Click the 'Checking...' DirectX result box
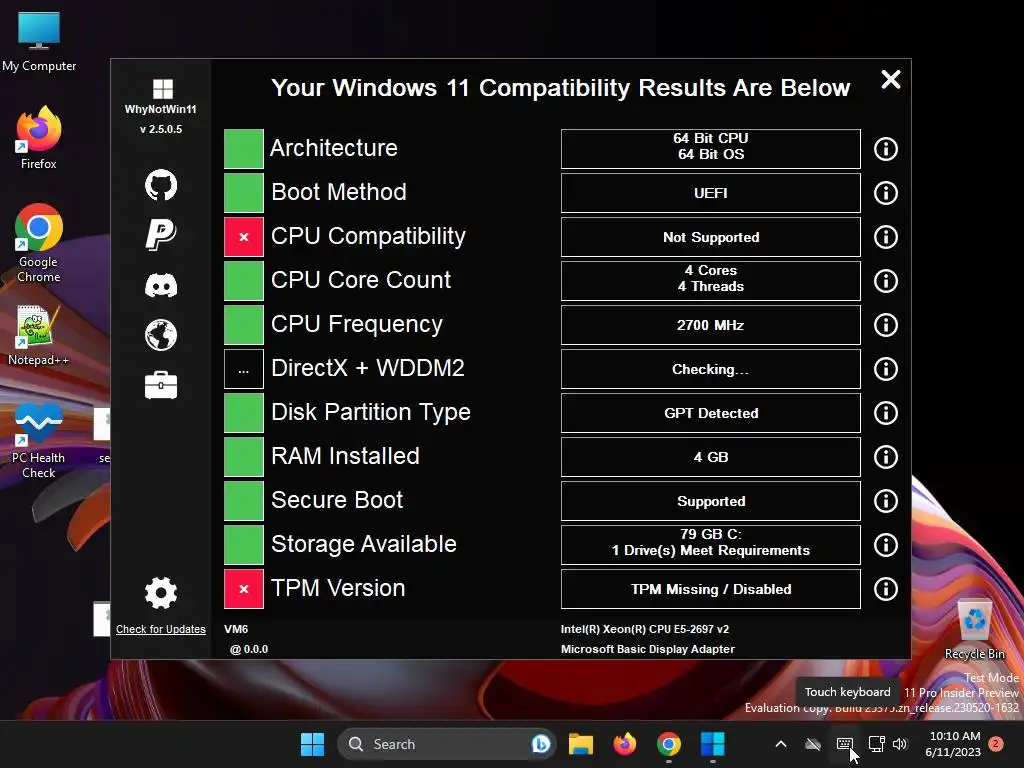 click(711, 369)
